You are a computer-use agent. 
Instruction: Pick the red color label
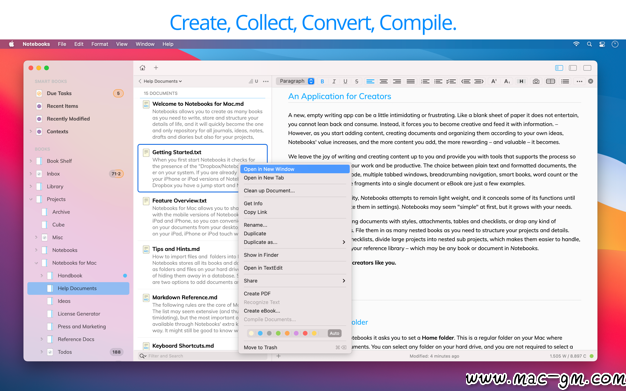[305, 333]
